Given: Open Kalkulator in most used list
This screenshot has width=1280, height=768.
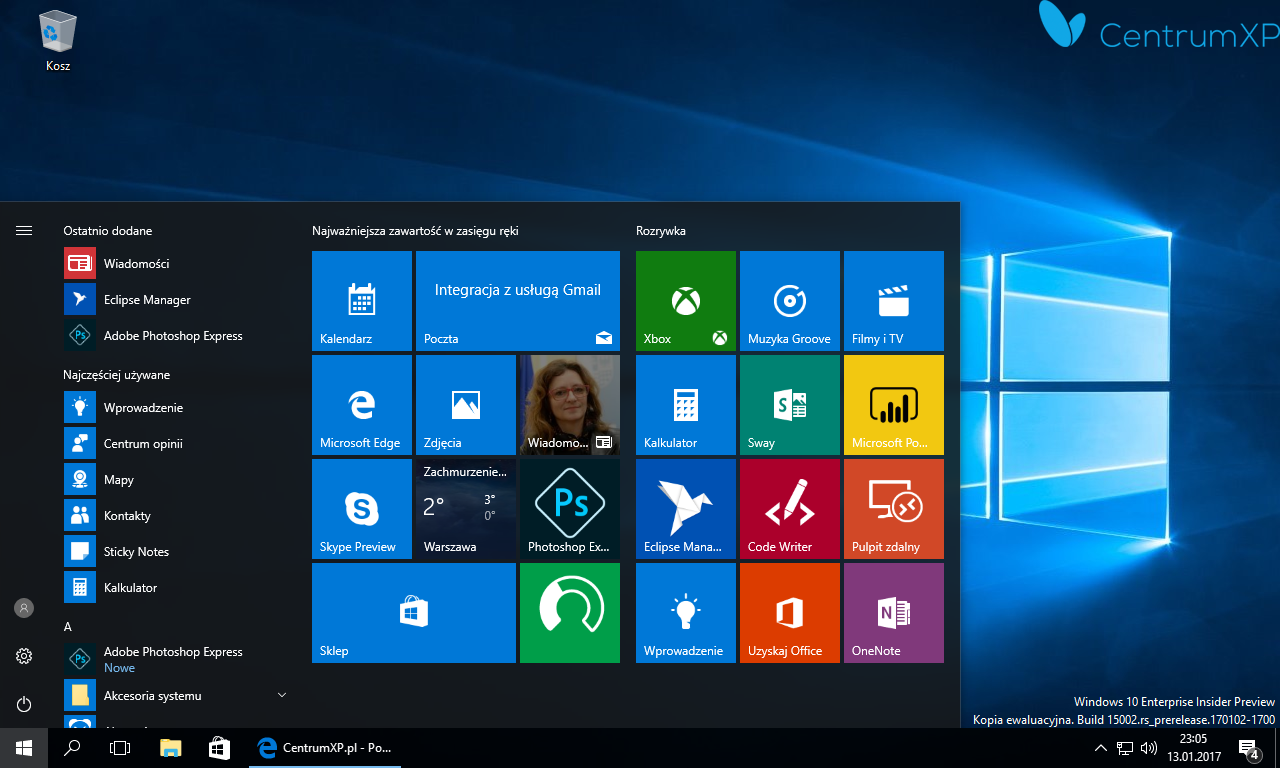Looking at the screenshot, I should [x=176, y=588].
